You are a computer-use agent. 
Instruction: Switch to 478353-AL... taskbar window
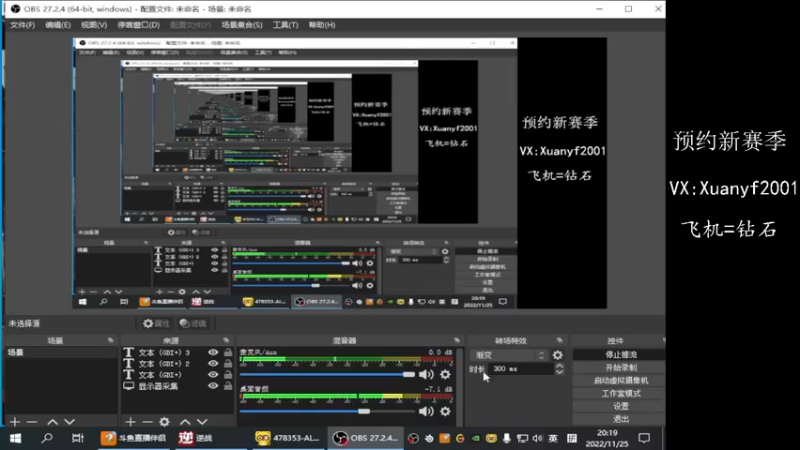pyautogui.click(x=288, y=438)
